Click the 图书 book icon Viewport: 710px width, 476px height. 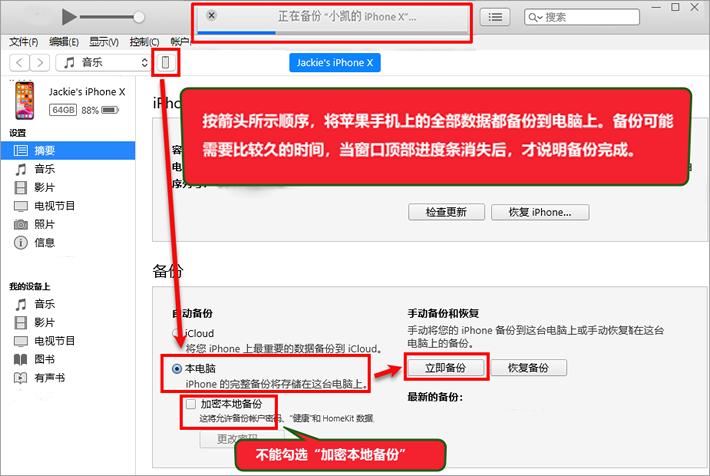(20, 360)
